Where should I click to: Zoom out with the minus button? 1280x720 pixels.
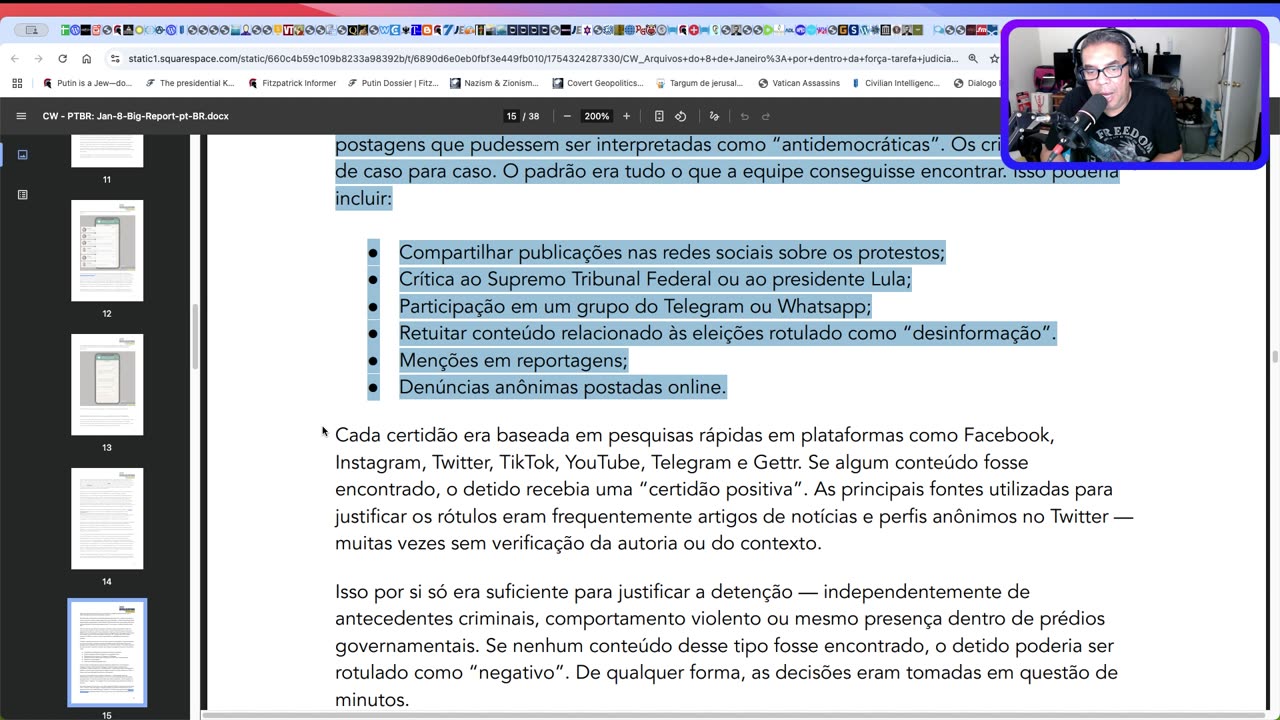click(567, 116)
